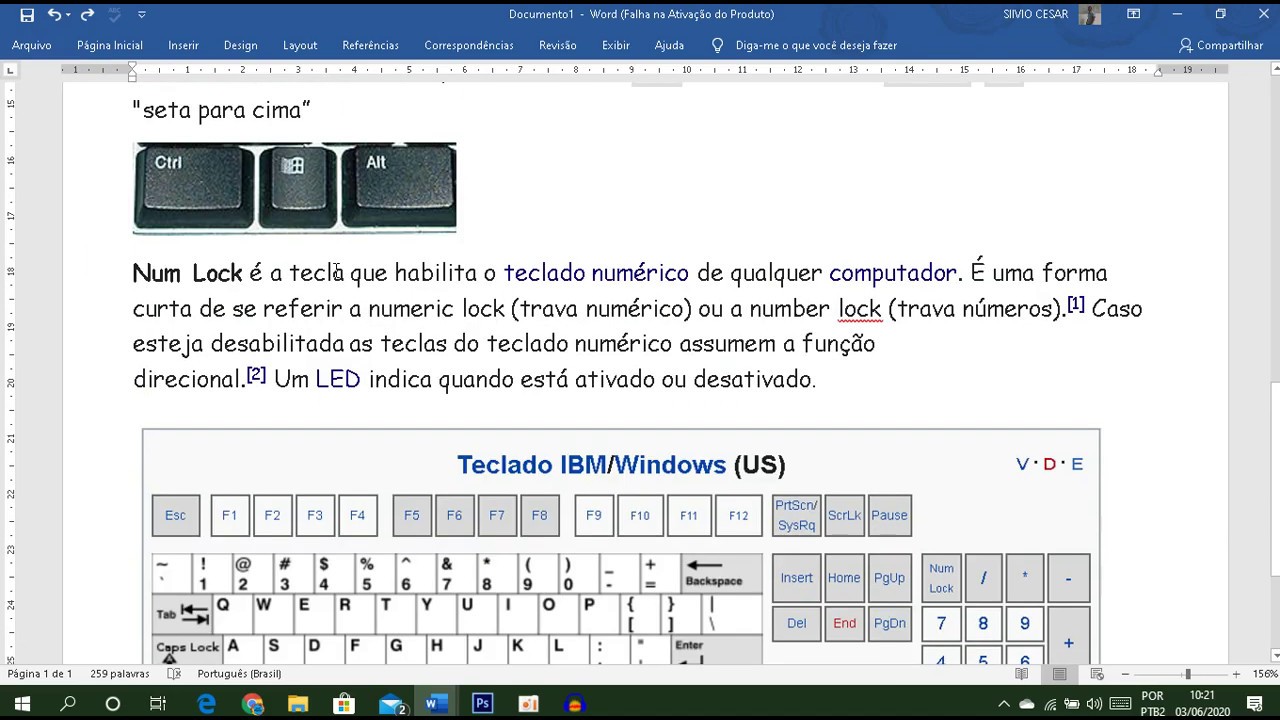The image size is (1280, 720).
Task: Switch to Web Layout view icon
Action: [x=1097, y=674]
